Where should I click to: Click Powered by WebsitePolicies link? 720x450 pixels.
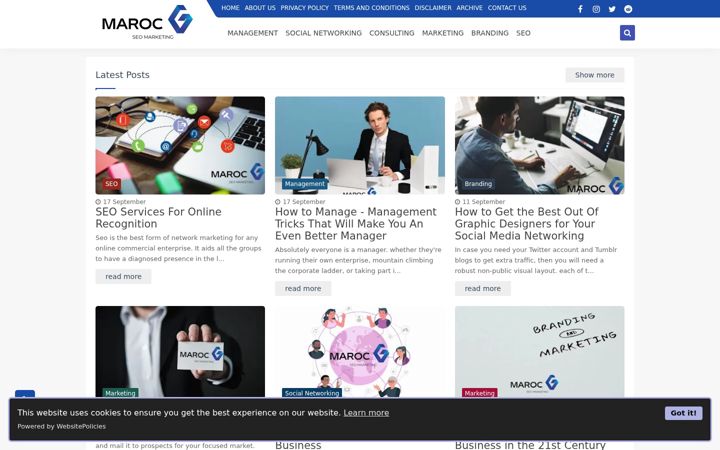click(x=62, y=426)
